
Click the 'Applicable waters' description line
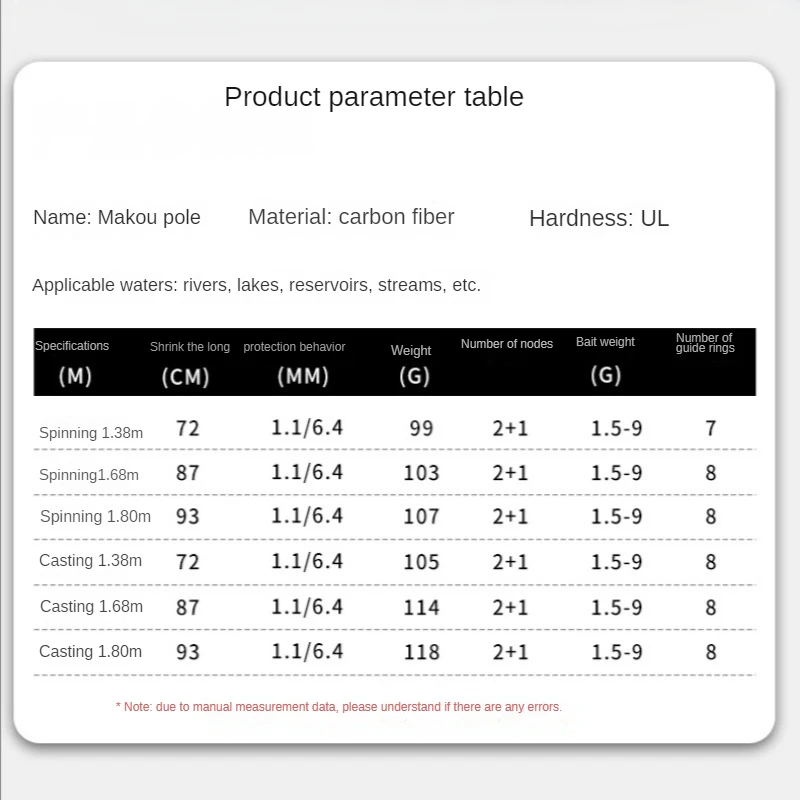[256, 285]
